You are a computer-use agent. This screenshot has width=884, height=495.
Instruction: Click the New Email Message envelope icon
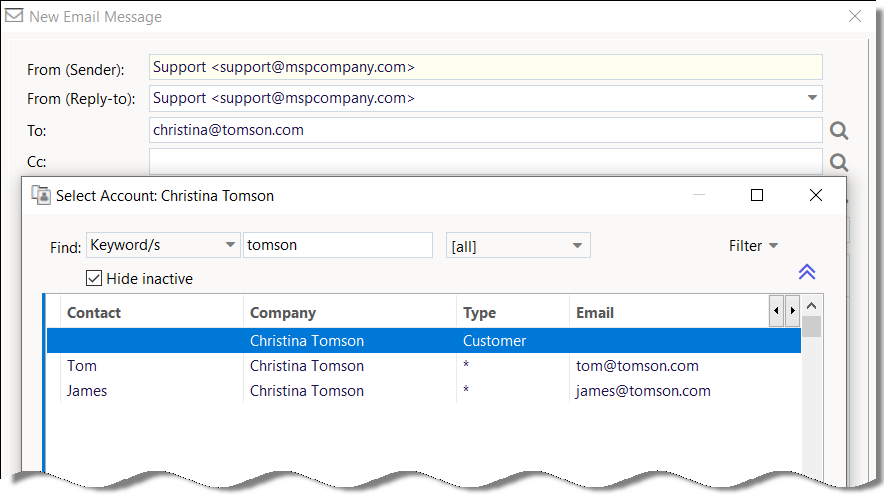(x=15, y=16)
